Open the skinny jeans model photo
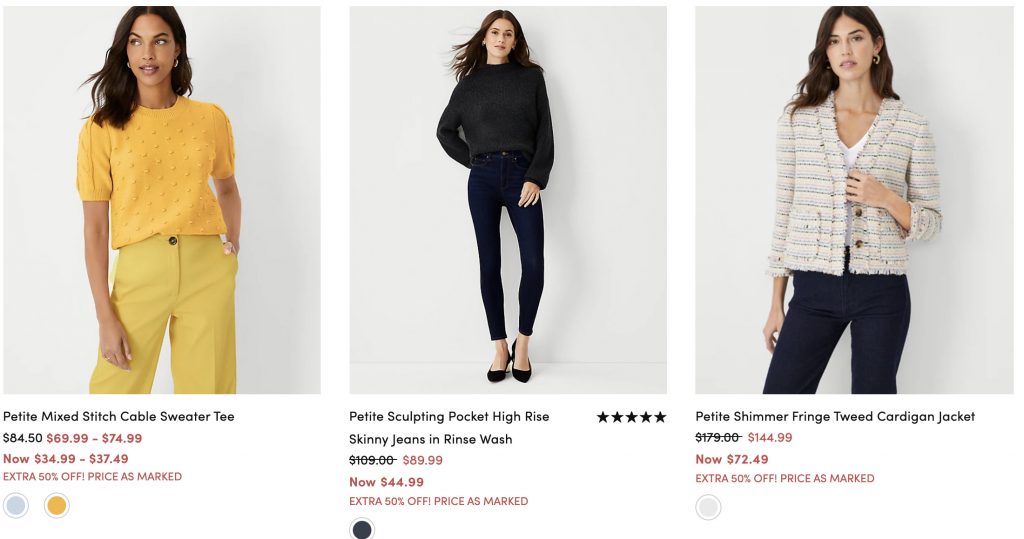Viewport: 1024px width, 539px height. pos(508,200)
